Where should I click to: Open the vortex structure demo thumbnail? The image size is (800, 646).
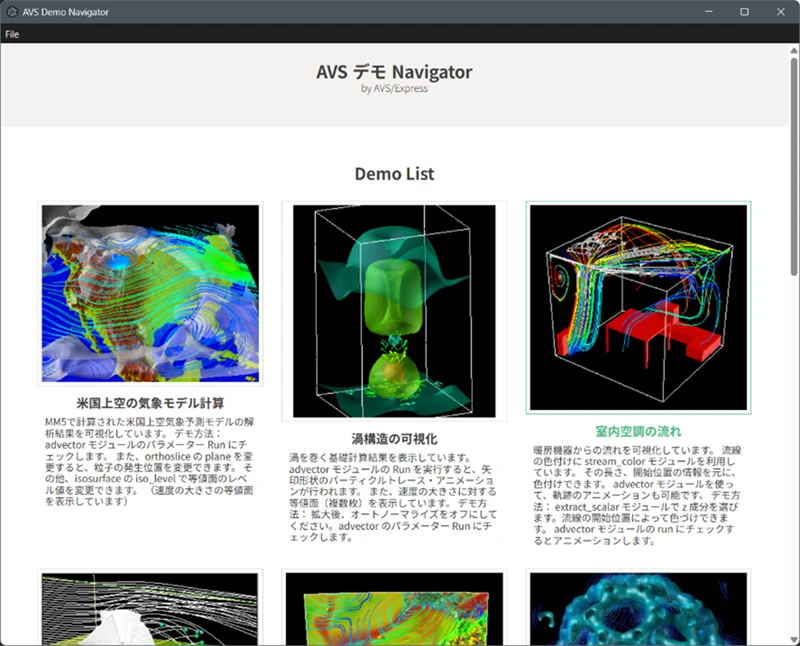[x=394, y=311]
